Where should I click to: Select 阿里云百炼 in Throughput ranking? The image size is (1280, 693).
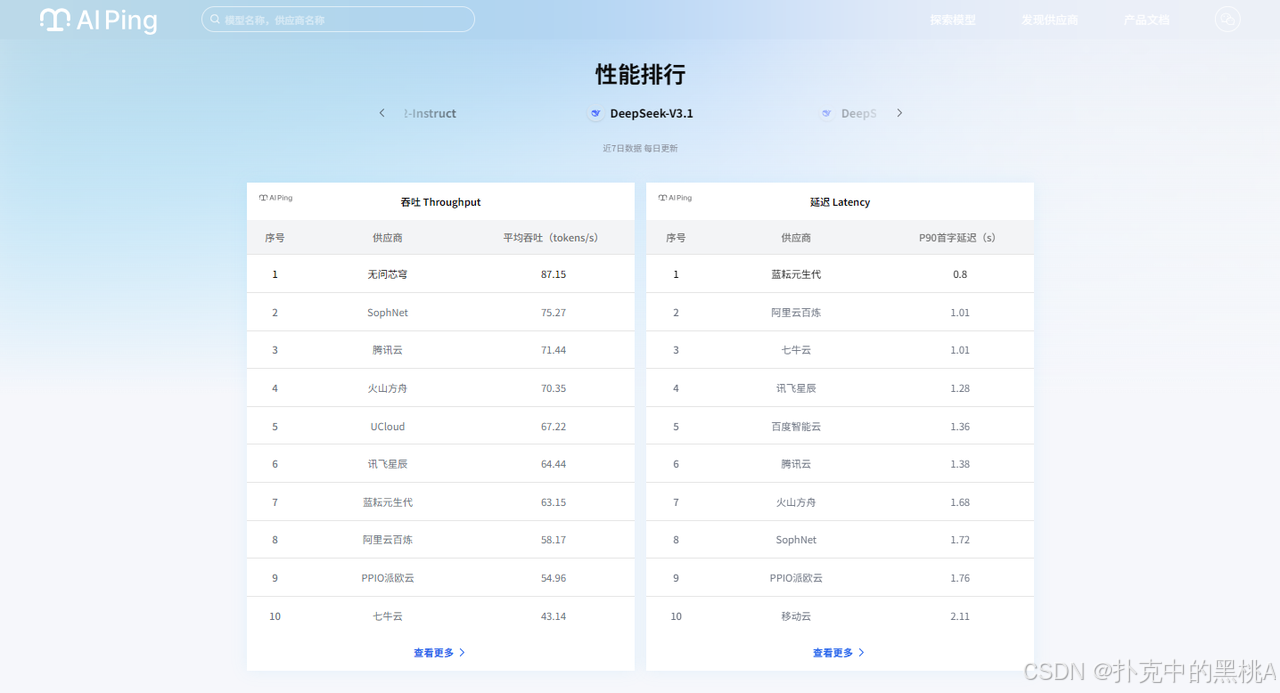387,540
